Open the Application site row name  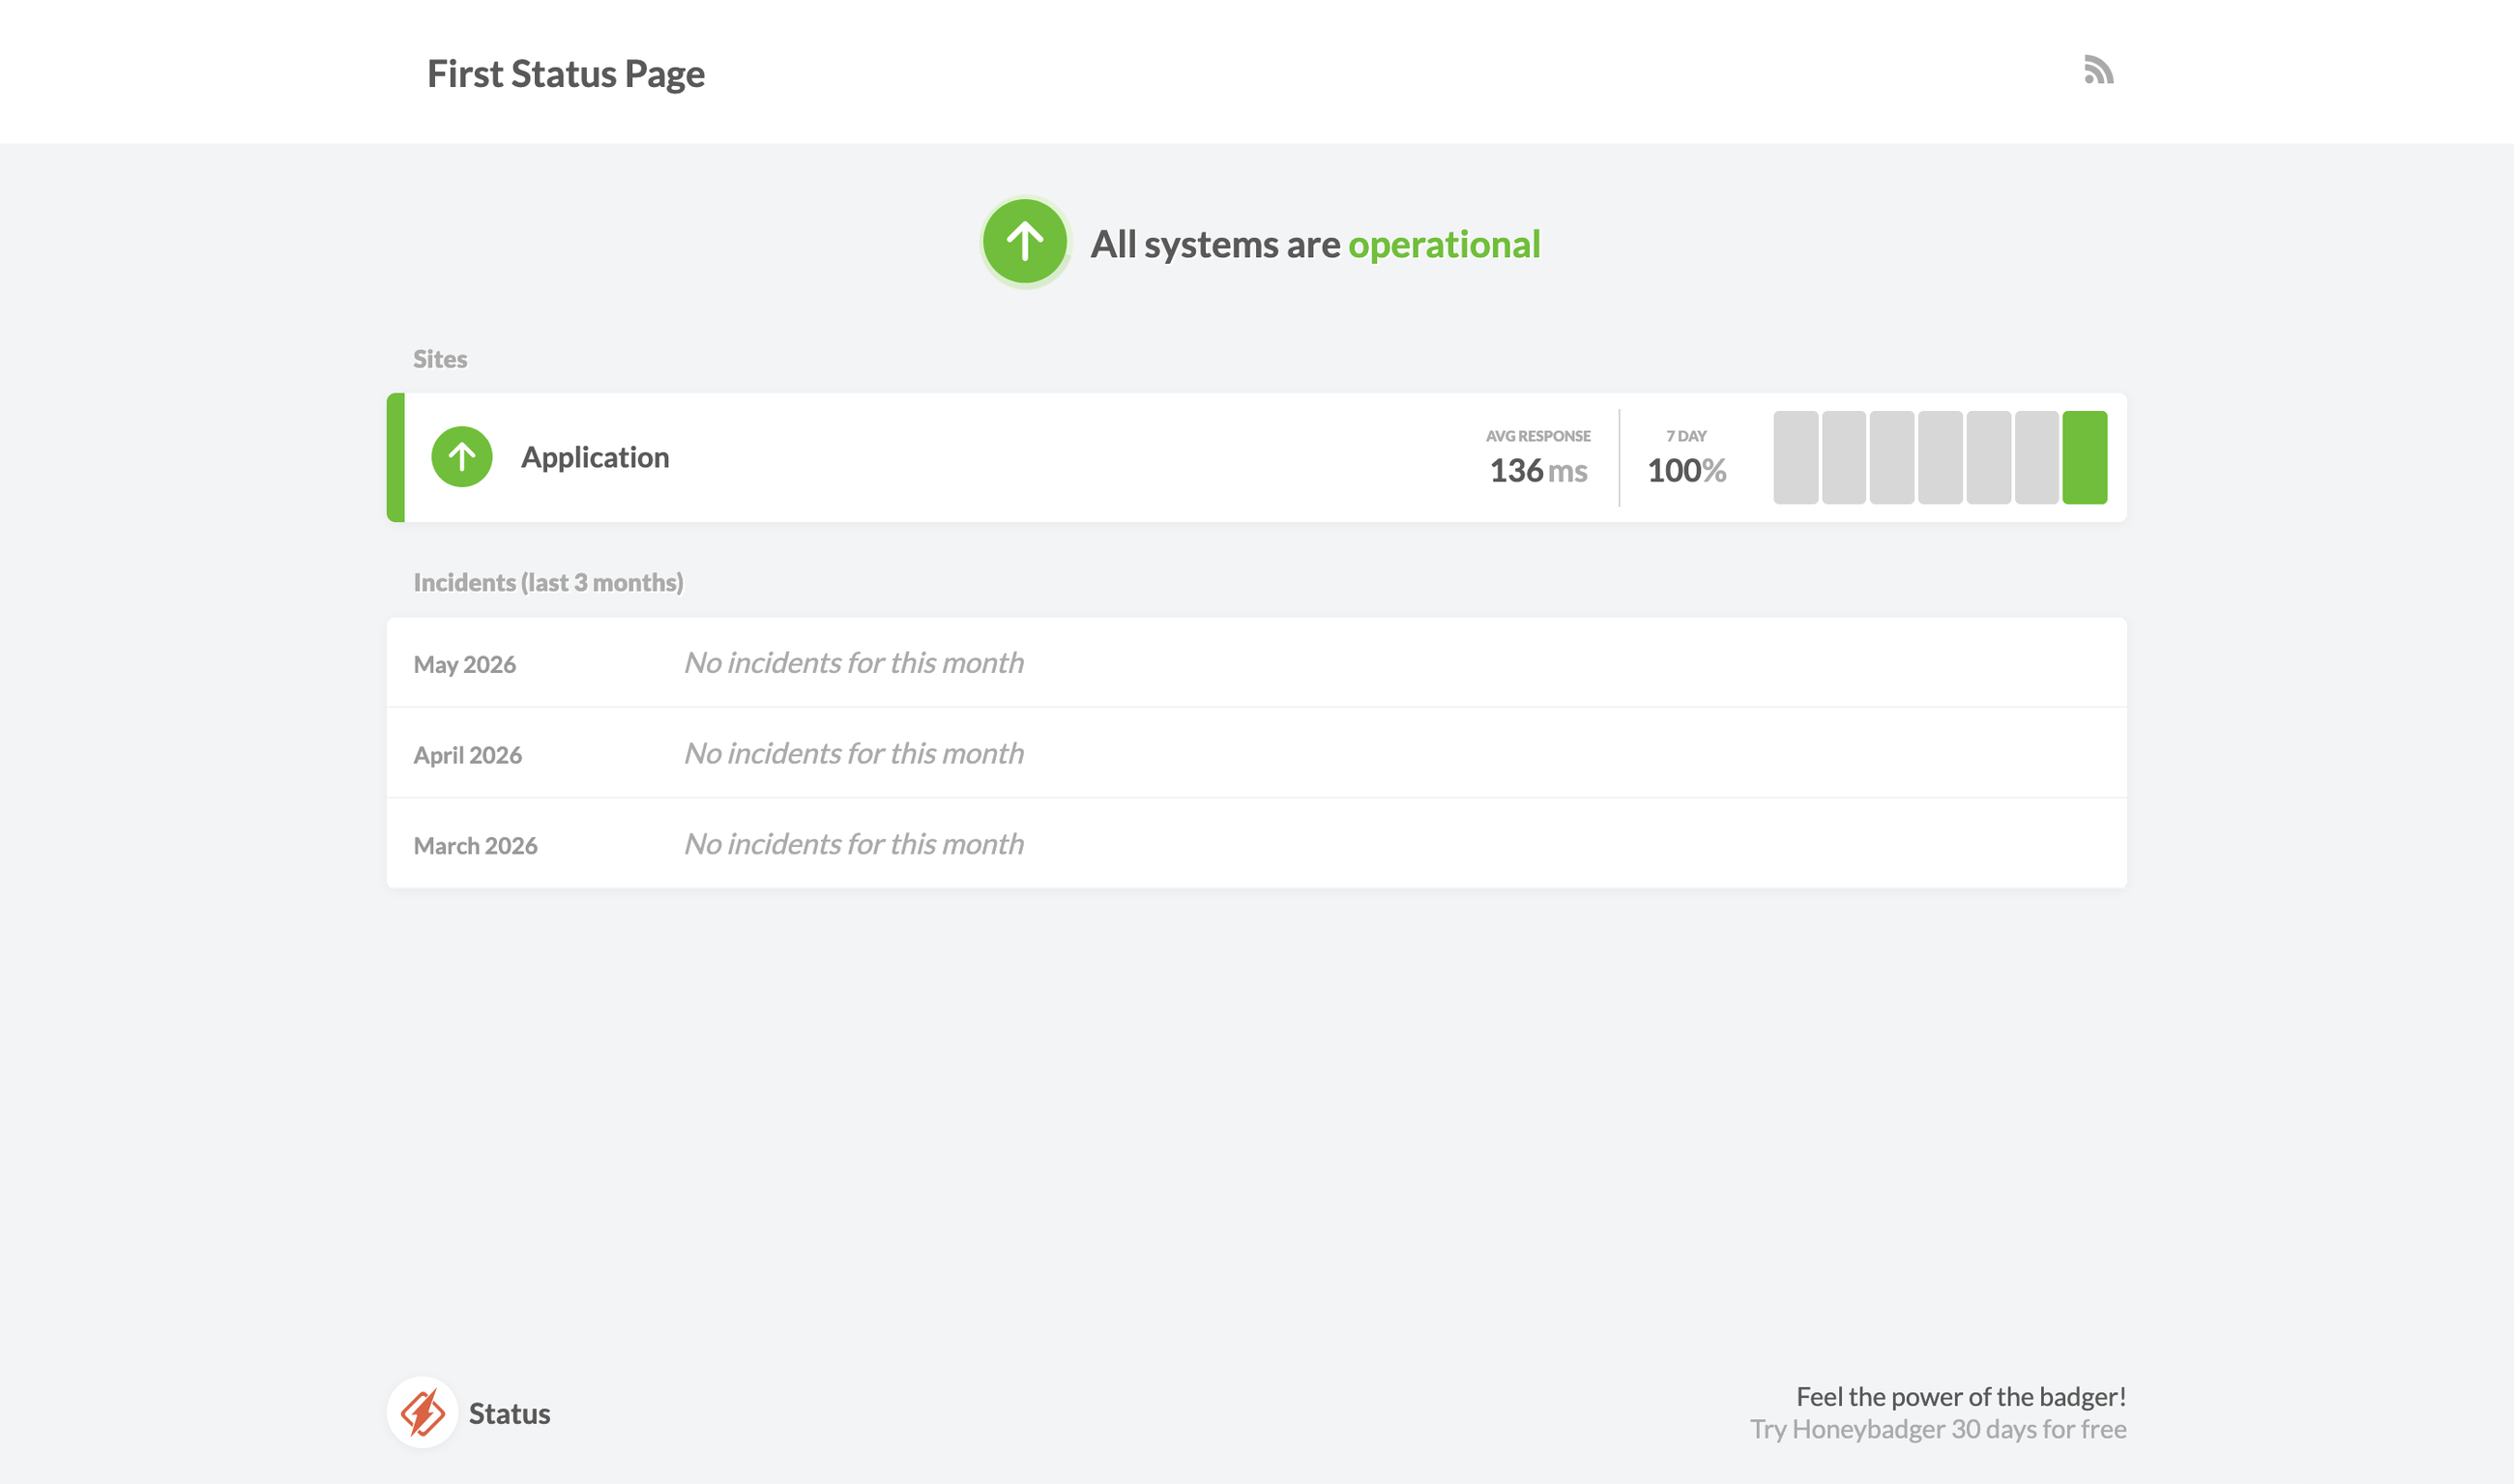pyautogui.click(x=595, y=457)
